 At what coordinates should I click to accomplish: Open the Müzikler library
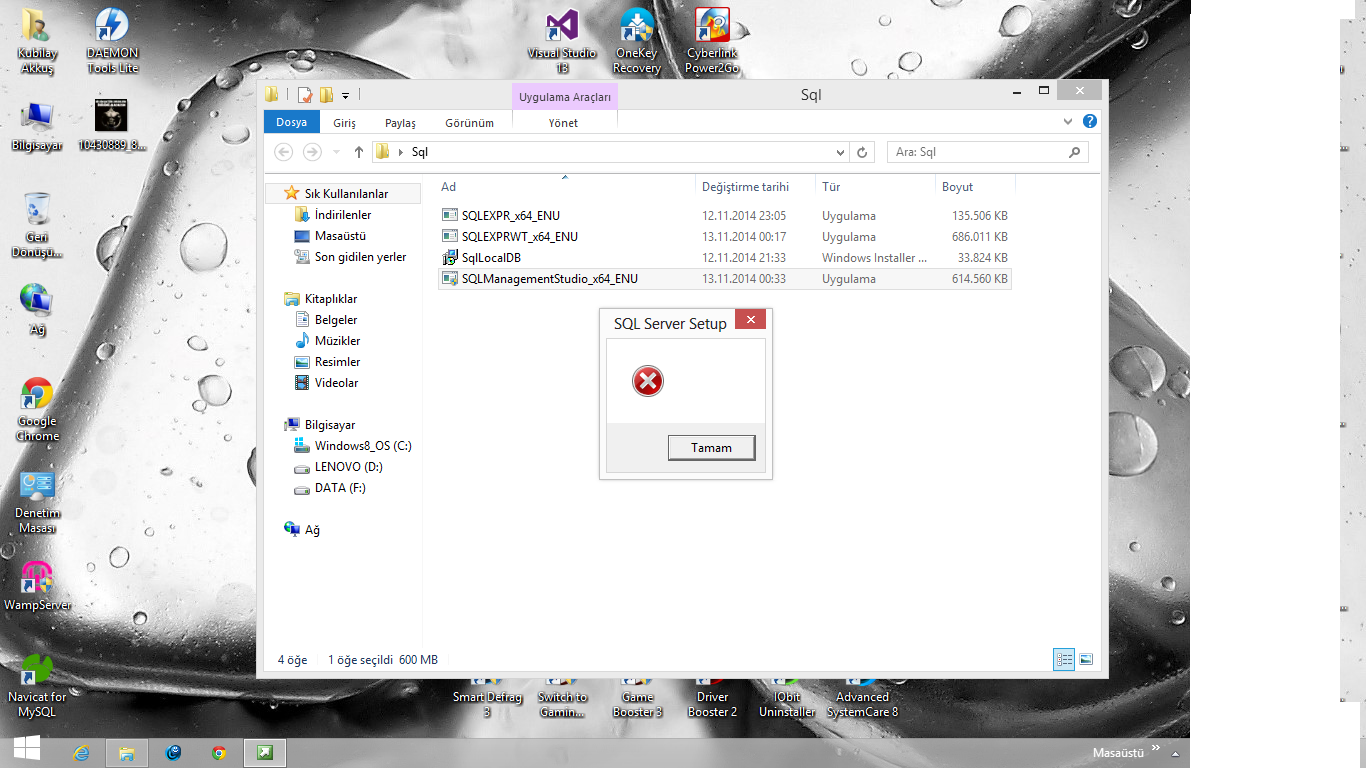[327, 341]
